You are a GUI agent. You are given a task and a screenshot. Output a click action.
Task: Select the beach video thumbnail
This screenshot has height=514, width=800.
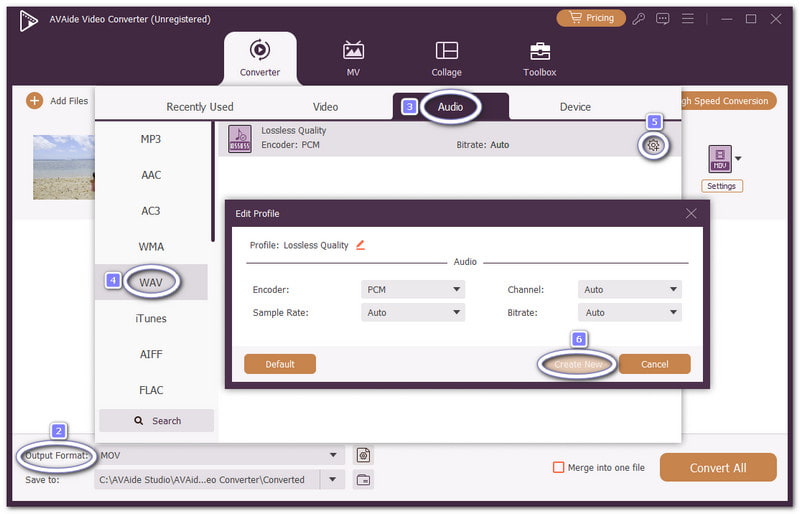[64, 167]
